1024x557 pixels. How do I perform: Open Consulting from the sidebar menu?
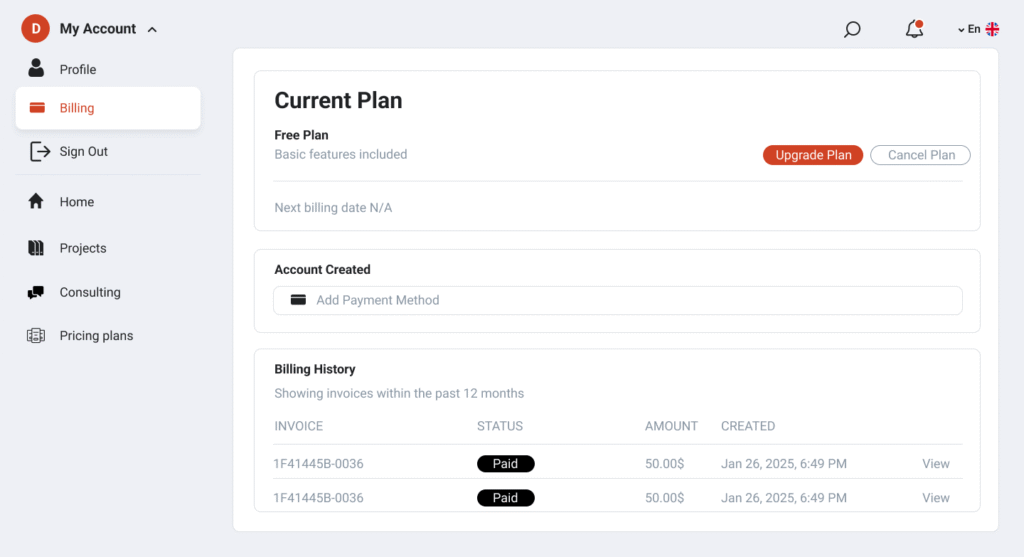(90, 292)
